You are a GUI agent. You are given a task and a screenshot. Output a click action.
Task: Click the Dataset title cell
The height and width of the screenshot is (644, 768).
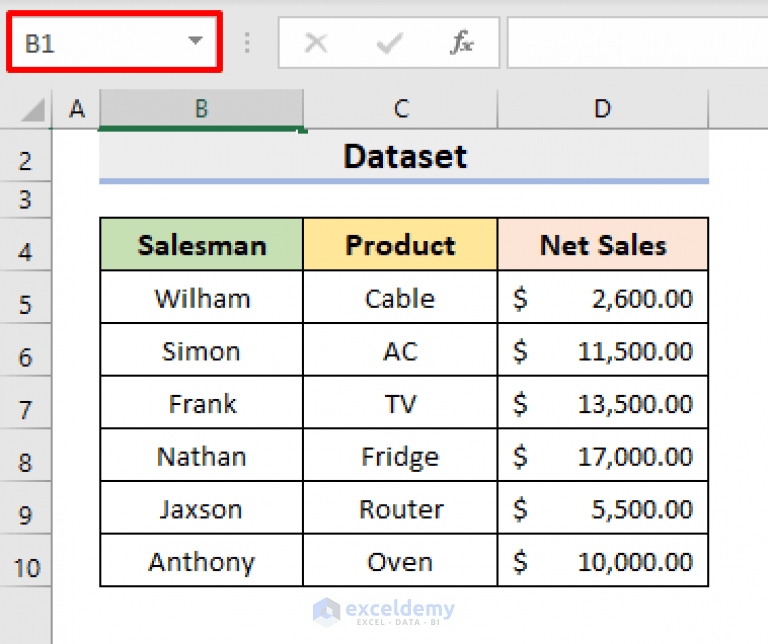(x=404, y=156)
